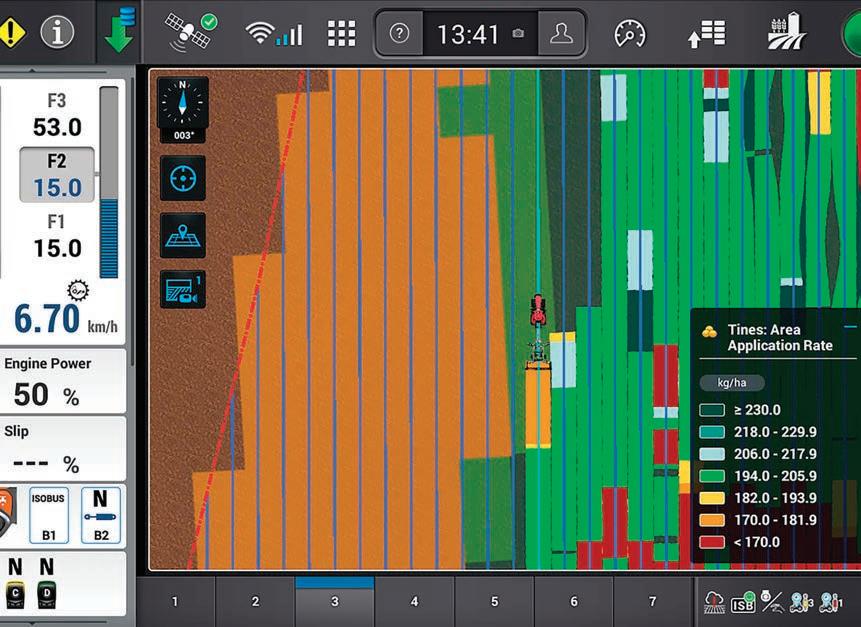Image resolution: width=861 pixels, height=627 pixels.
Task: Tap the cloud seeding task icon
Action: tap(714, 603)
